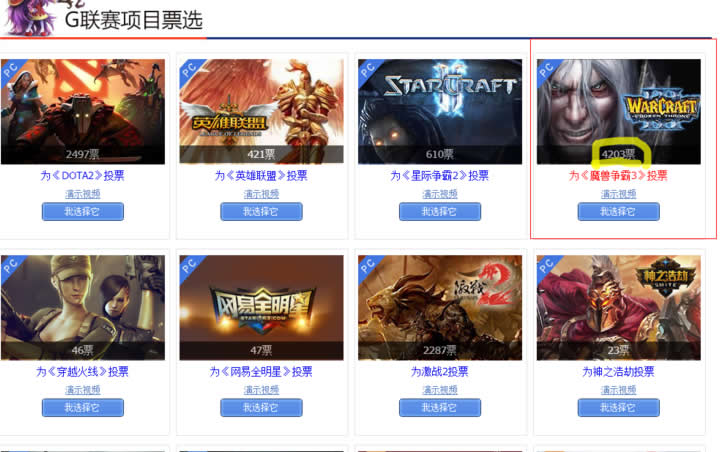This screenshot has width=720, height=452.
Task: Open the 演示视频 link for 星际争霸2
Action: (x=440, y=194)
